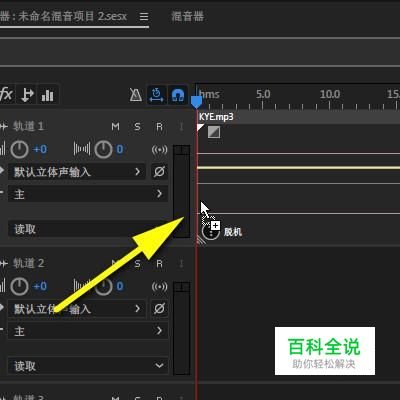
Task: Click 轨道 2 pan value 0
Action: [x=120, y=286]
